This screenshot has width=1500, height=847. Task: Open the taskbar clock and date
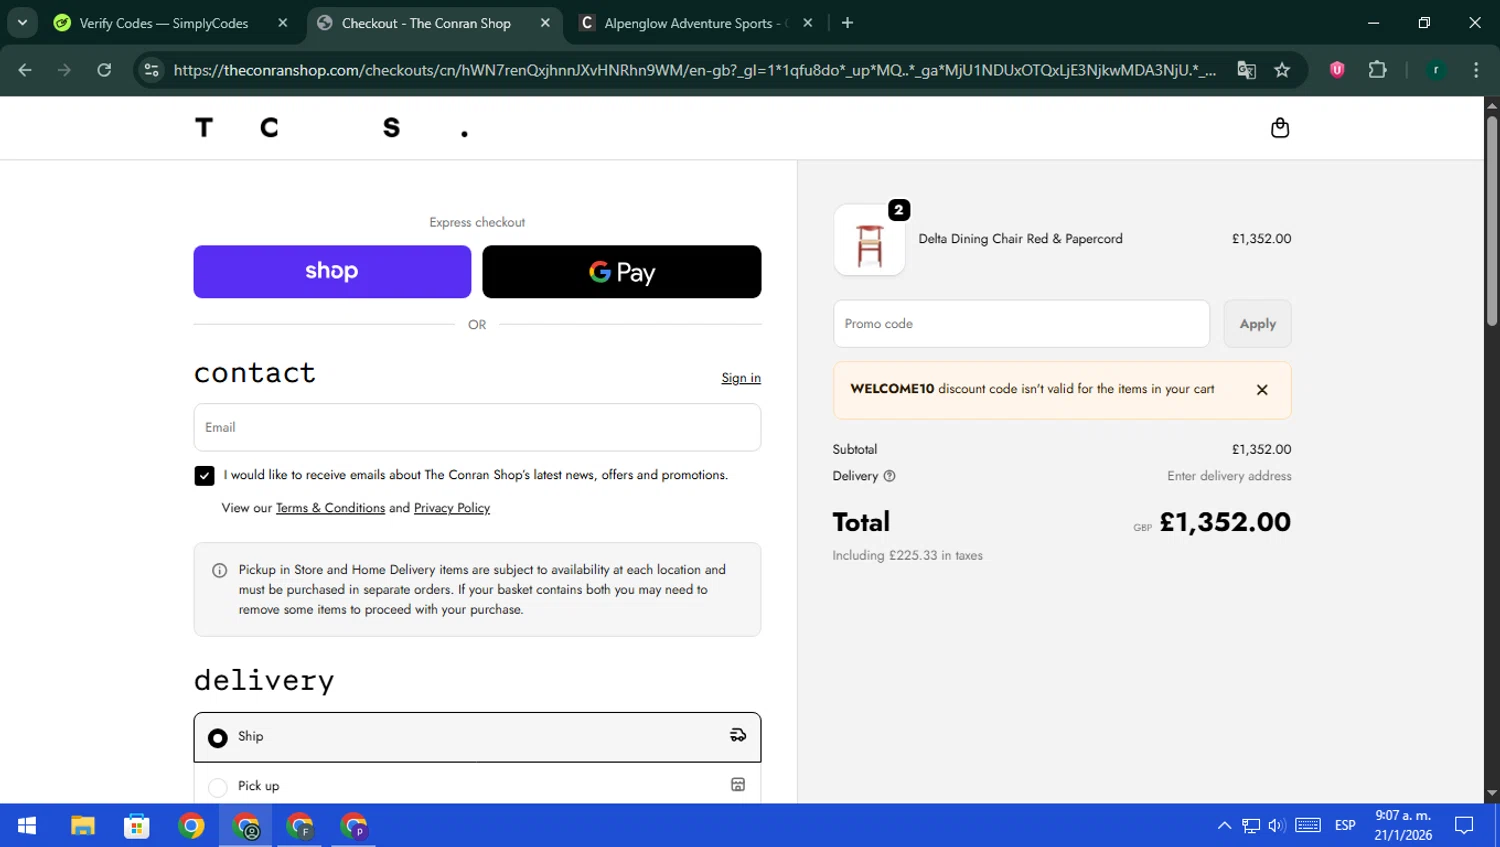point(1403,826)
